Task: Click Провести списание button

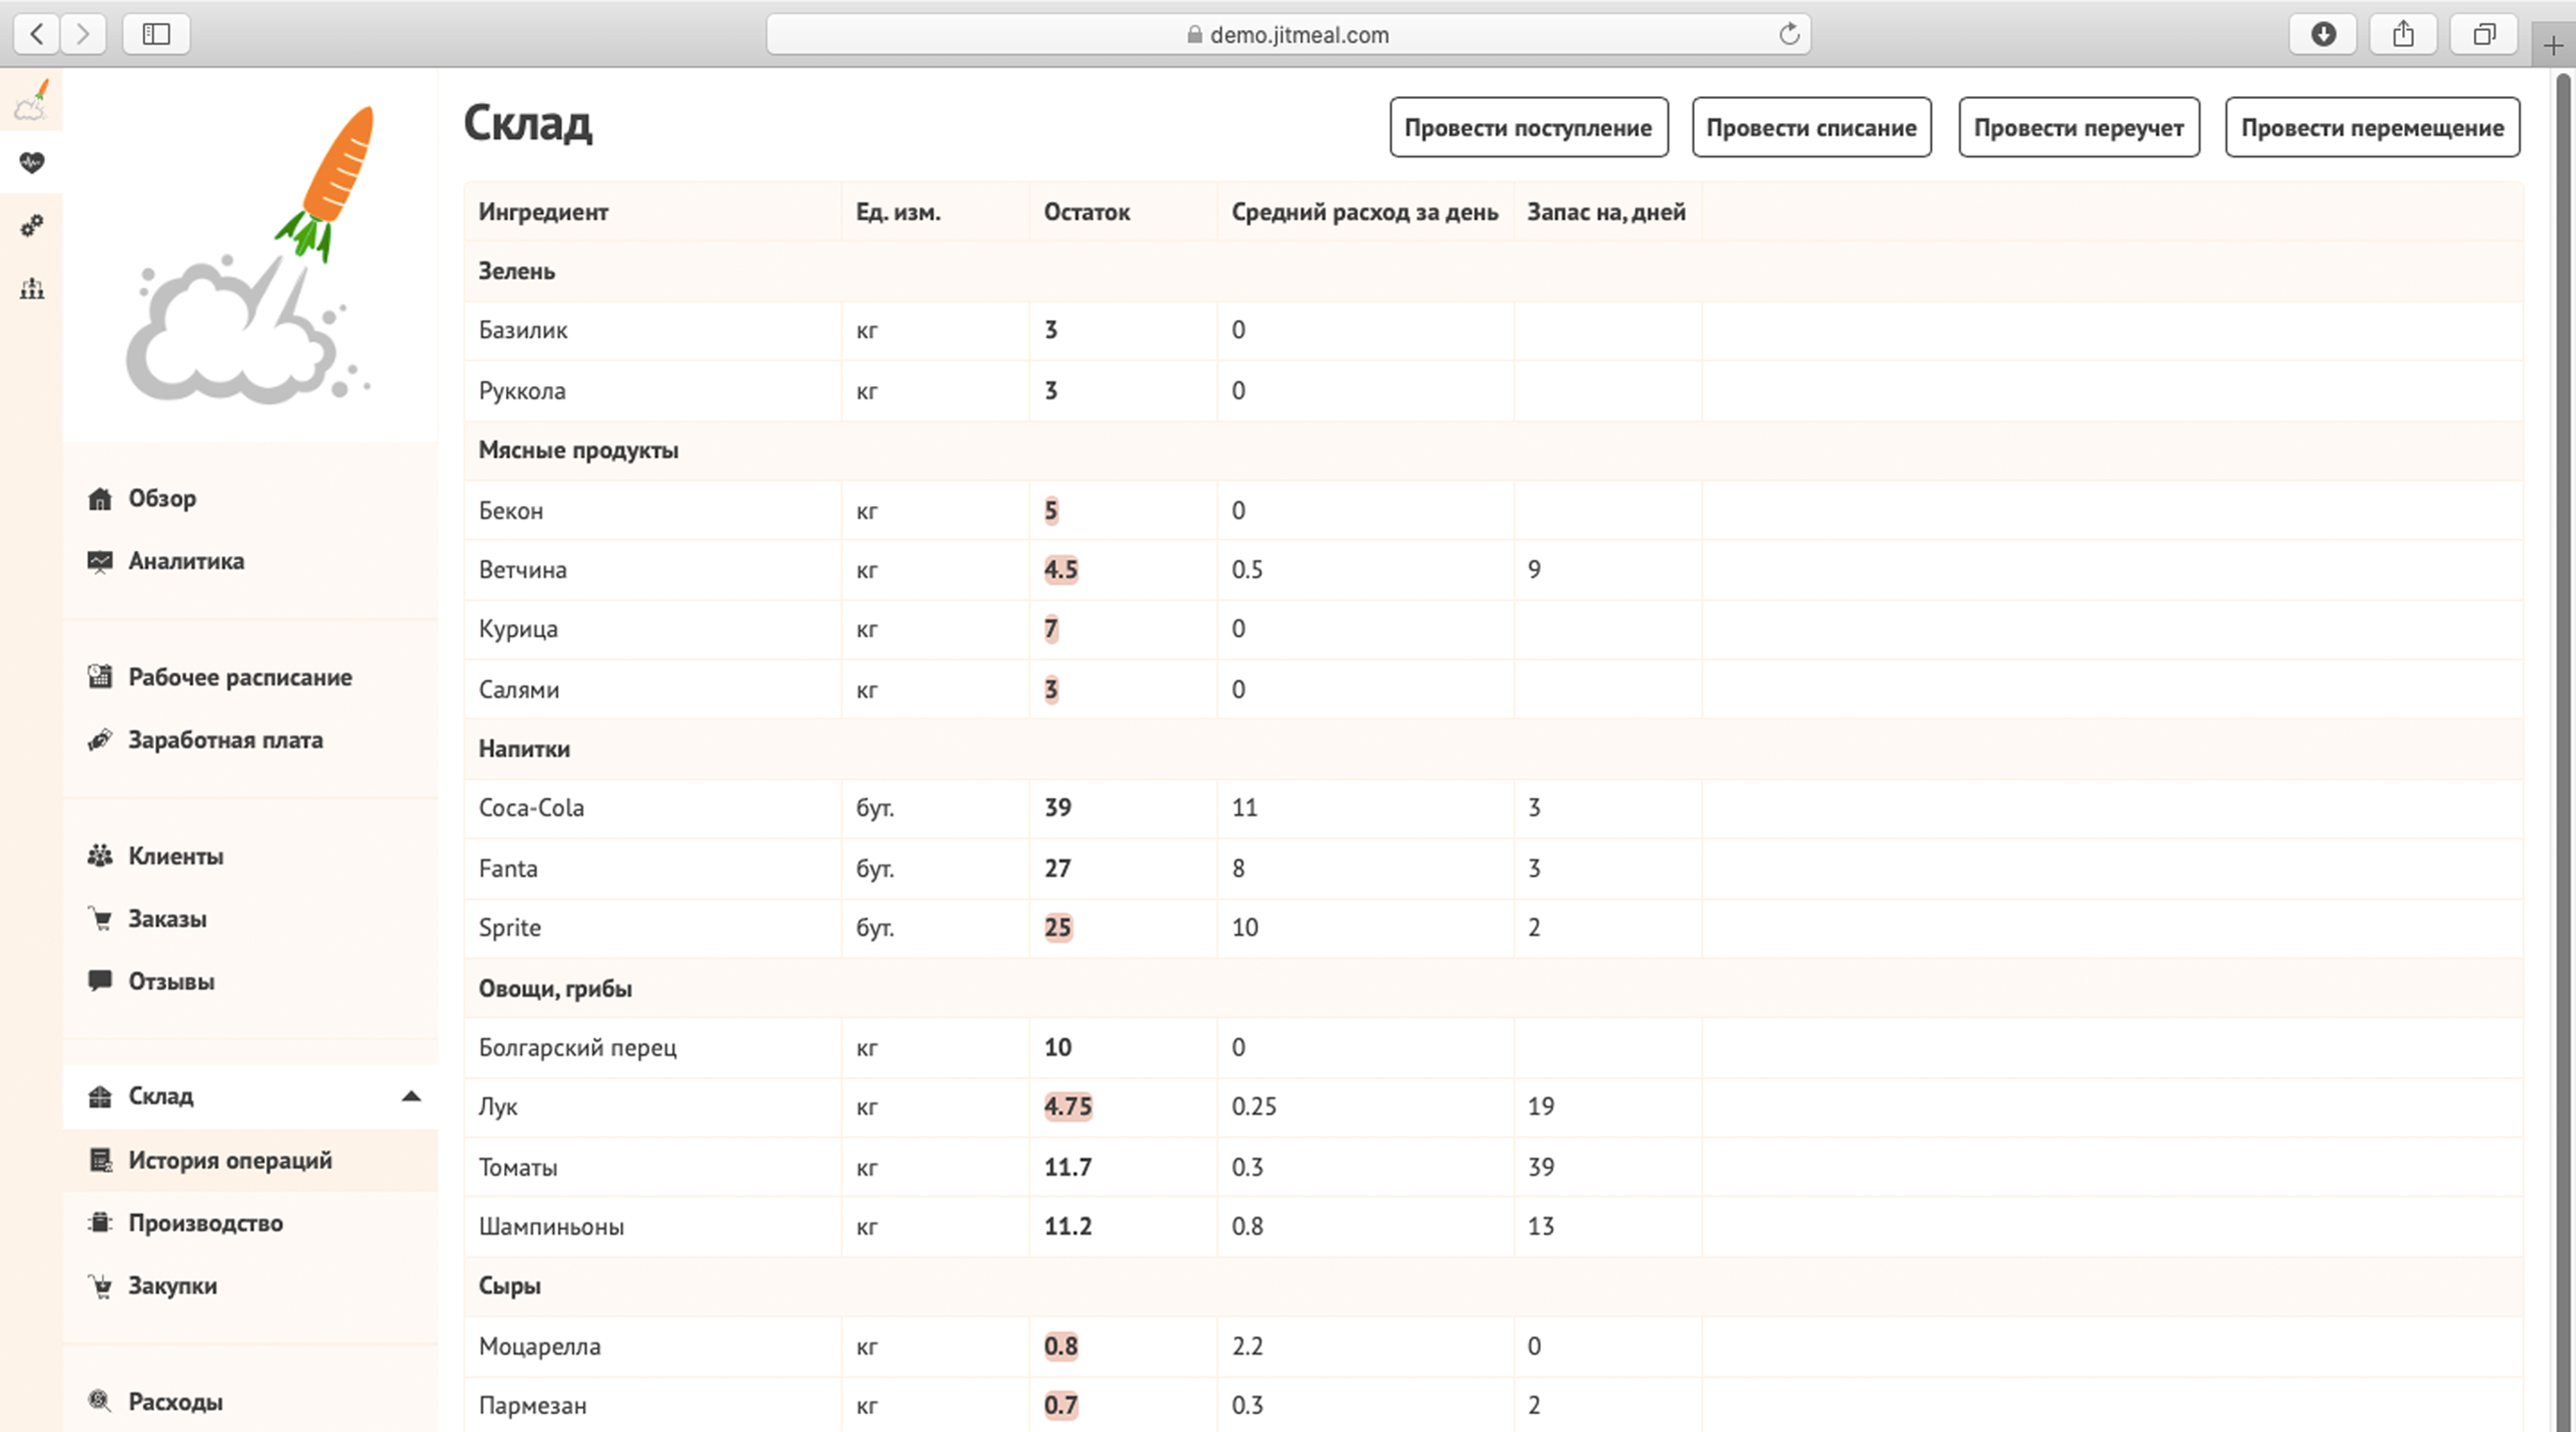Action: (x=1811, y=128)
